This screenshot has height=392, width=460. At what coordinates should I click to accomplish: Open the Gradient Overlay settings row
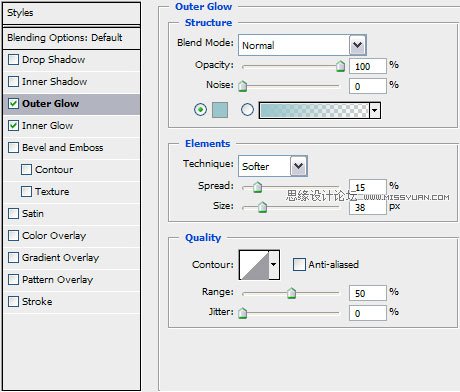(71, 258)
